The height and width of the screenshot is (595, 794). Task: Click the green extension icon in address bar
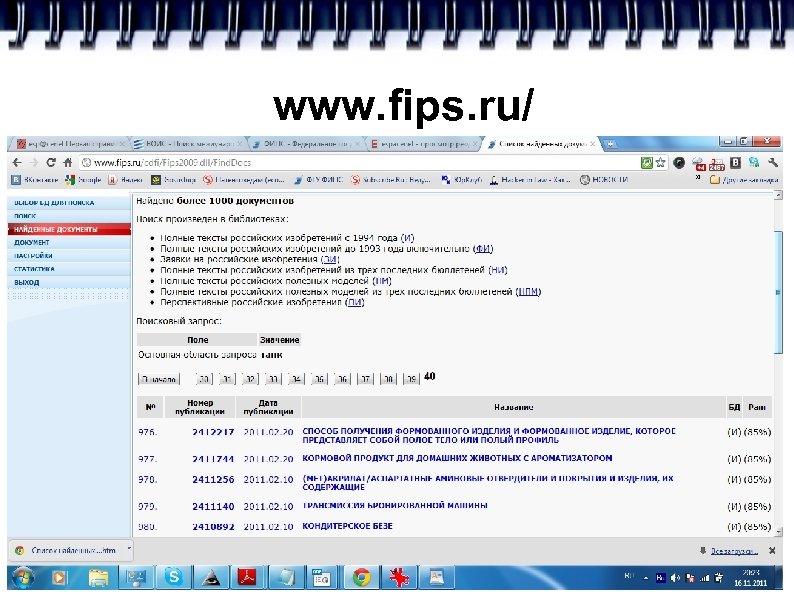(x=647, y=163)
